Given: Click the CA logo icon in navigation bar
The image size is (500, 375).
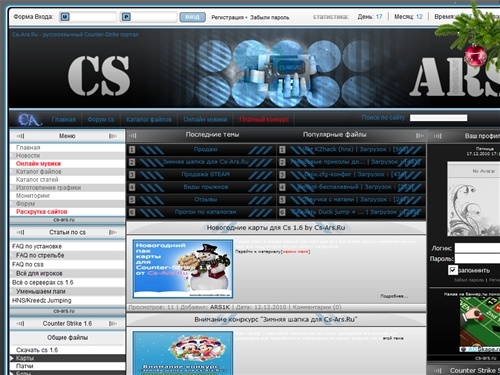Looking at the screenshot, I should [30, 119].
